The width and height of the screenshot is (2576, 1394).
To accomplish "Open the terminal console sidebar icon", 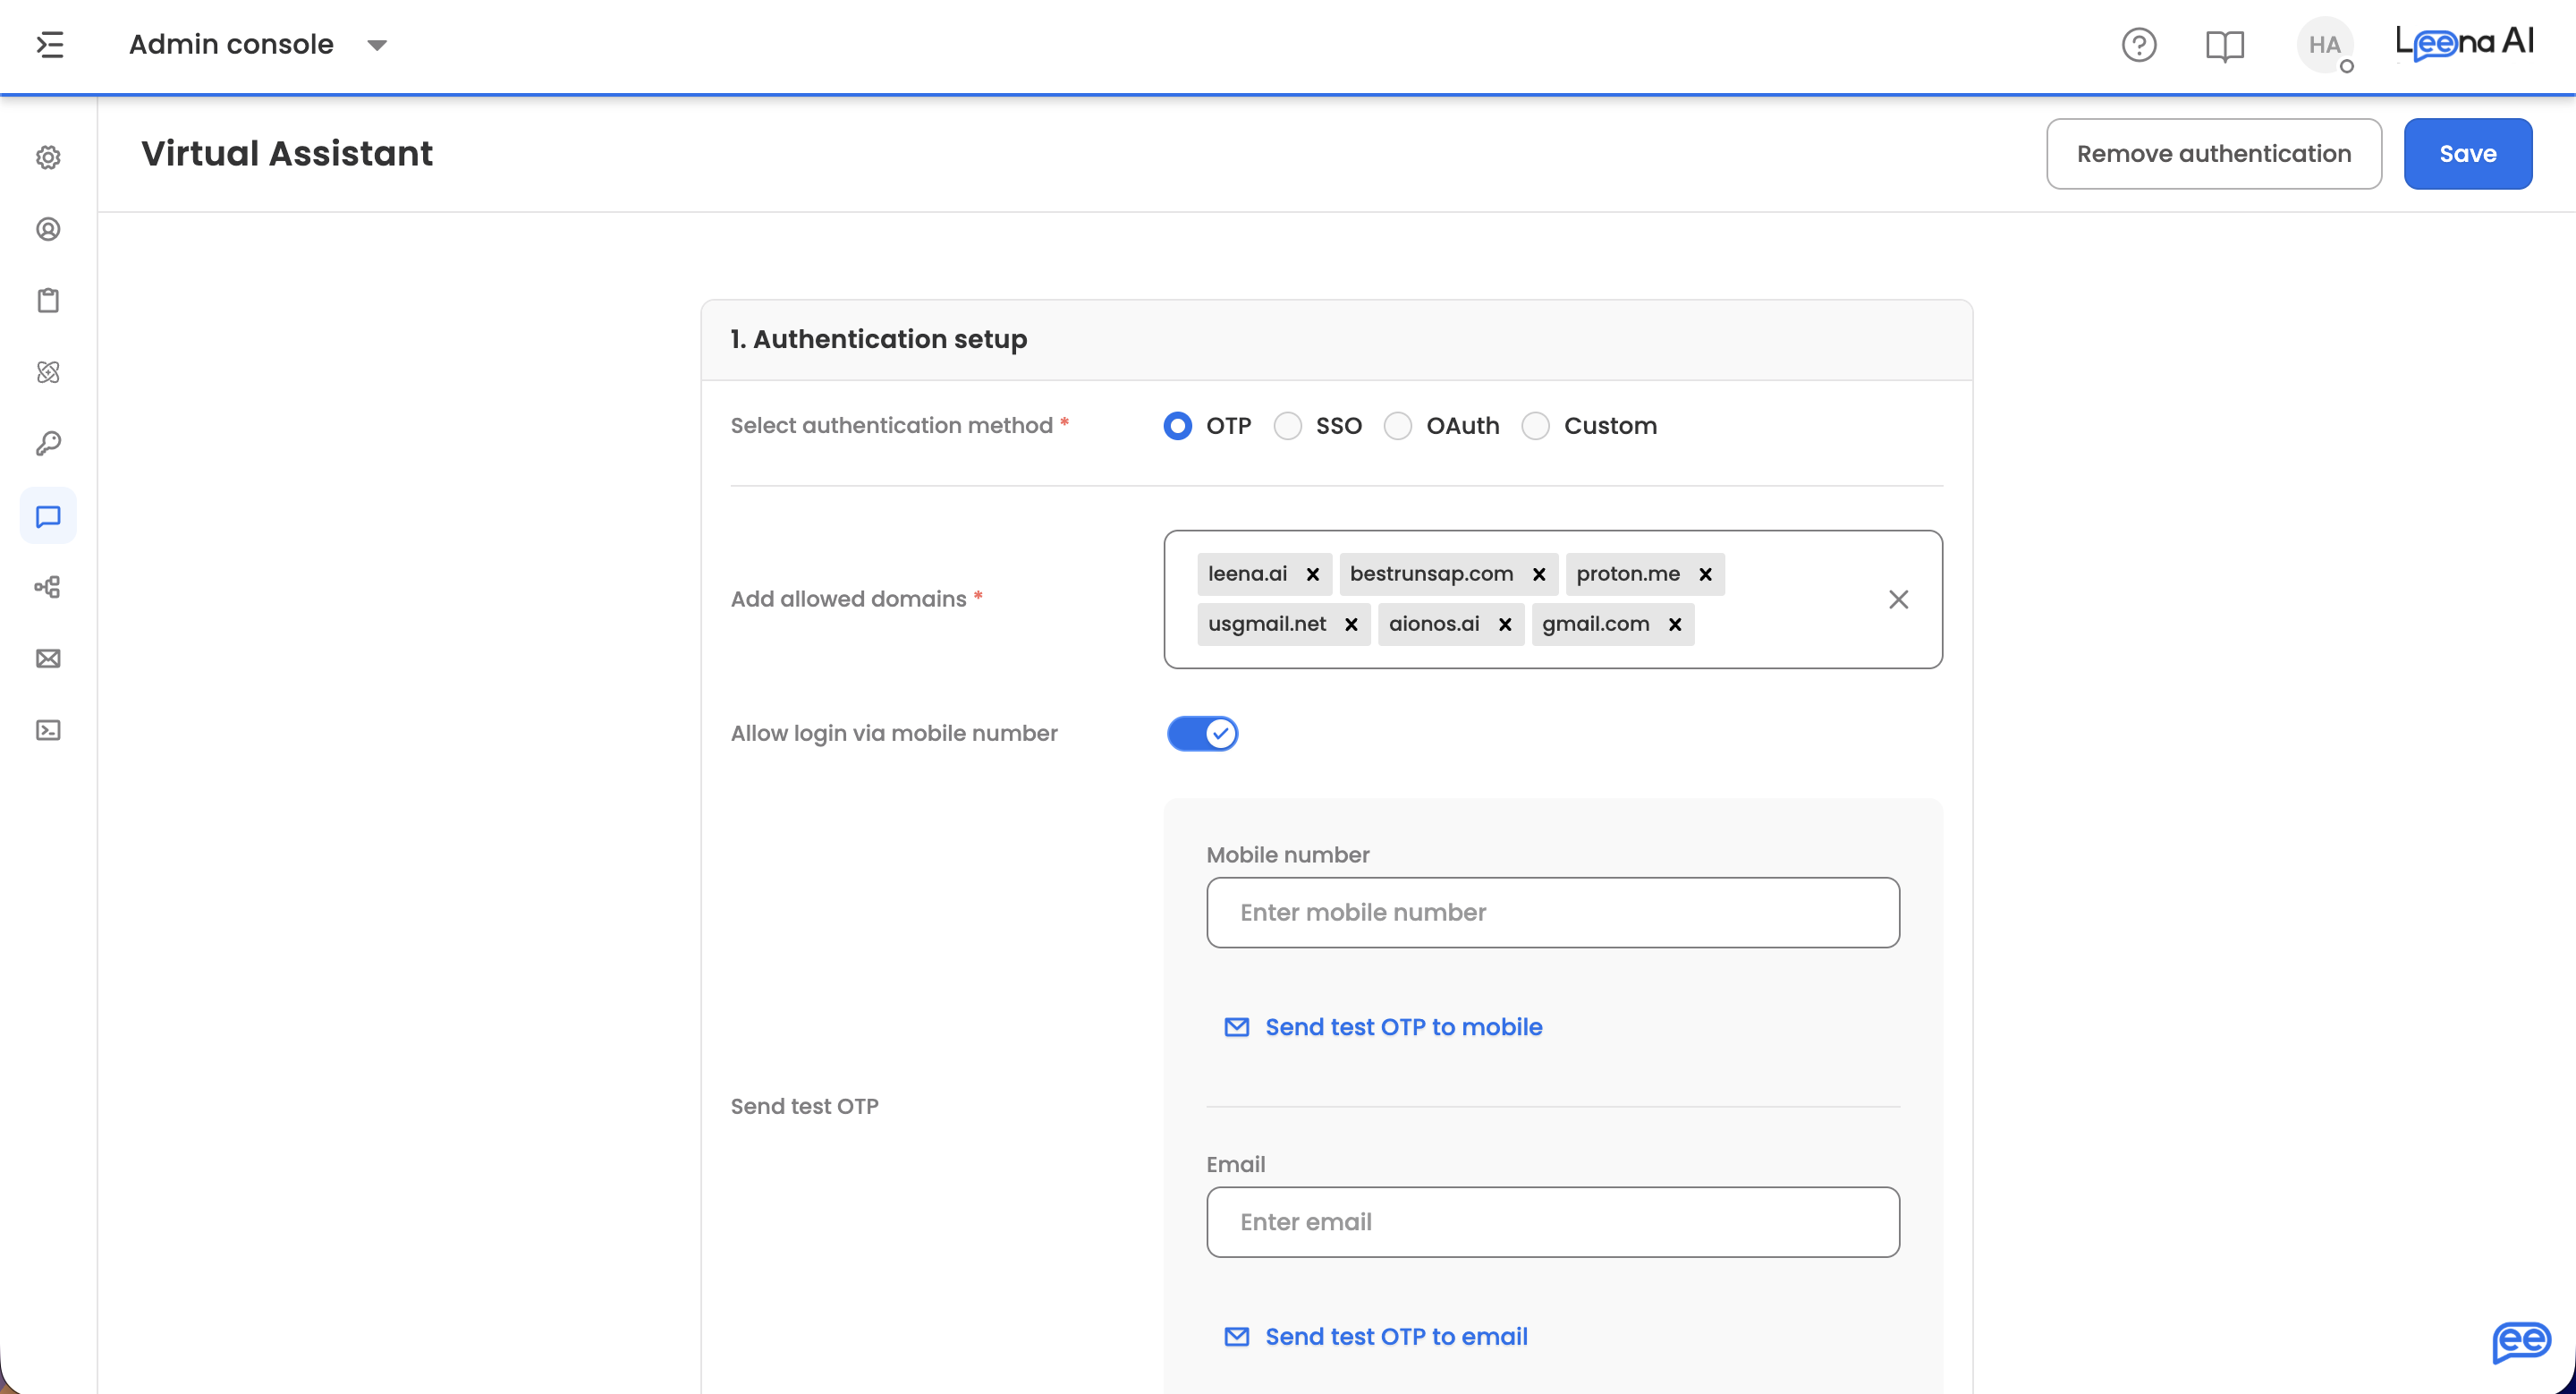I will click(48, 730).
